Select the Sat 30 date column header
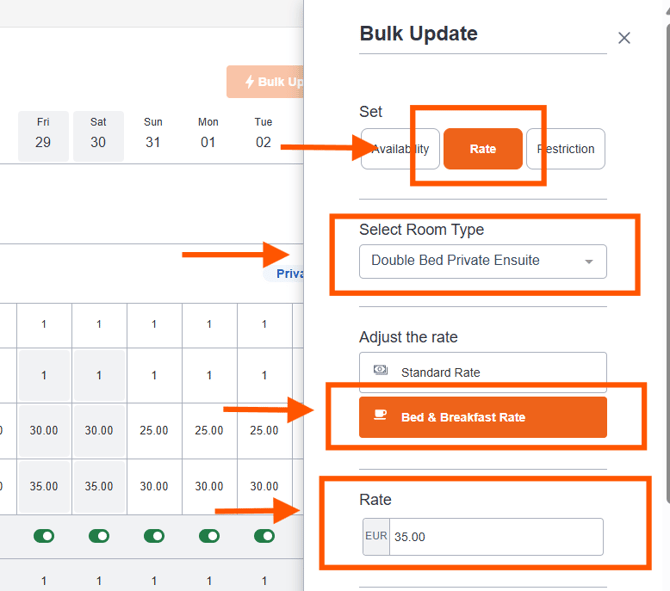This screenshot has height=591, width=670. pyautogui.click(x=98, y=133)
